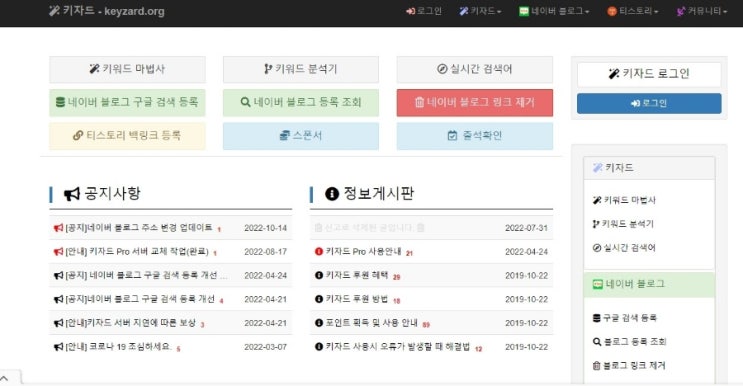The height and width of the screenshot is (386, 743).
Task: Open post 키자드 후원 방법
Action: click(357, 299)
